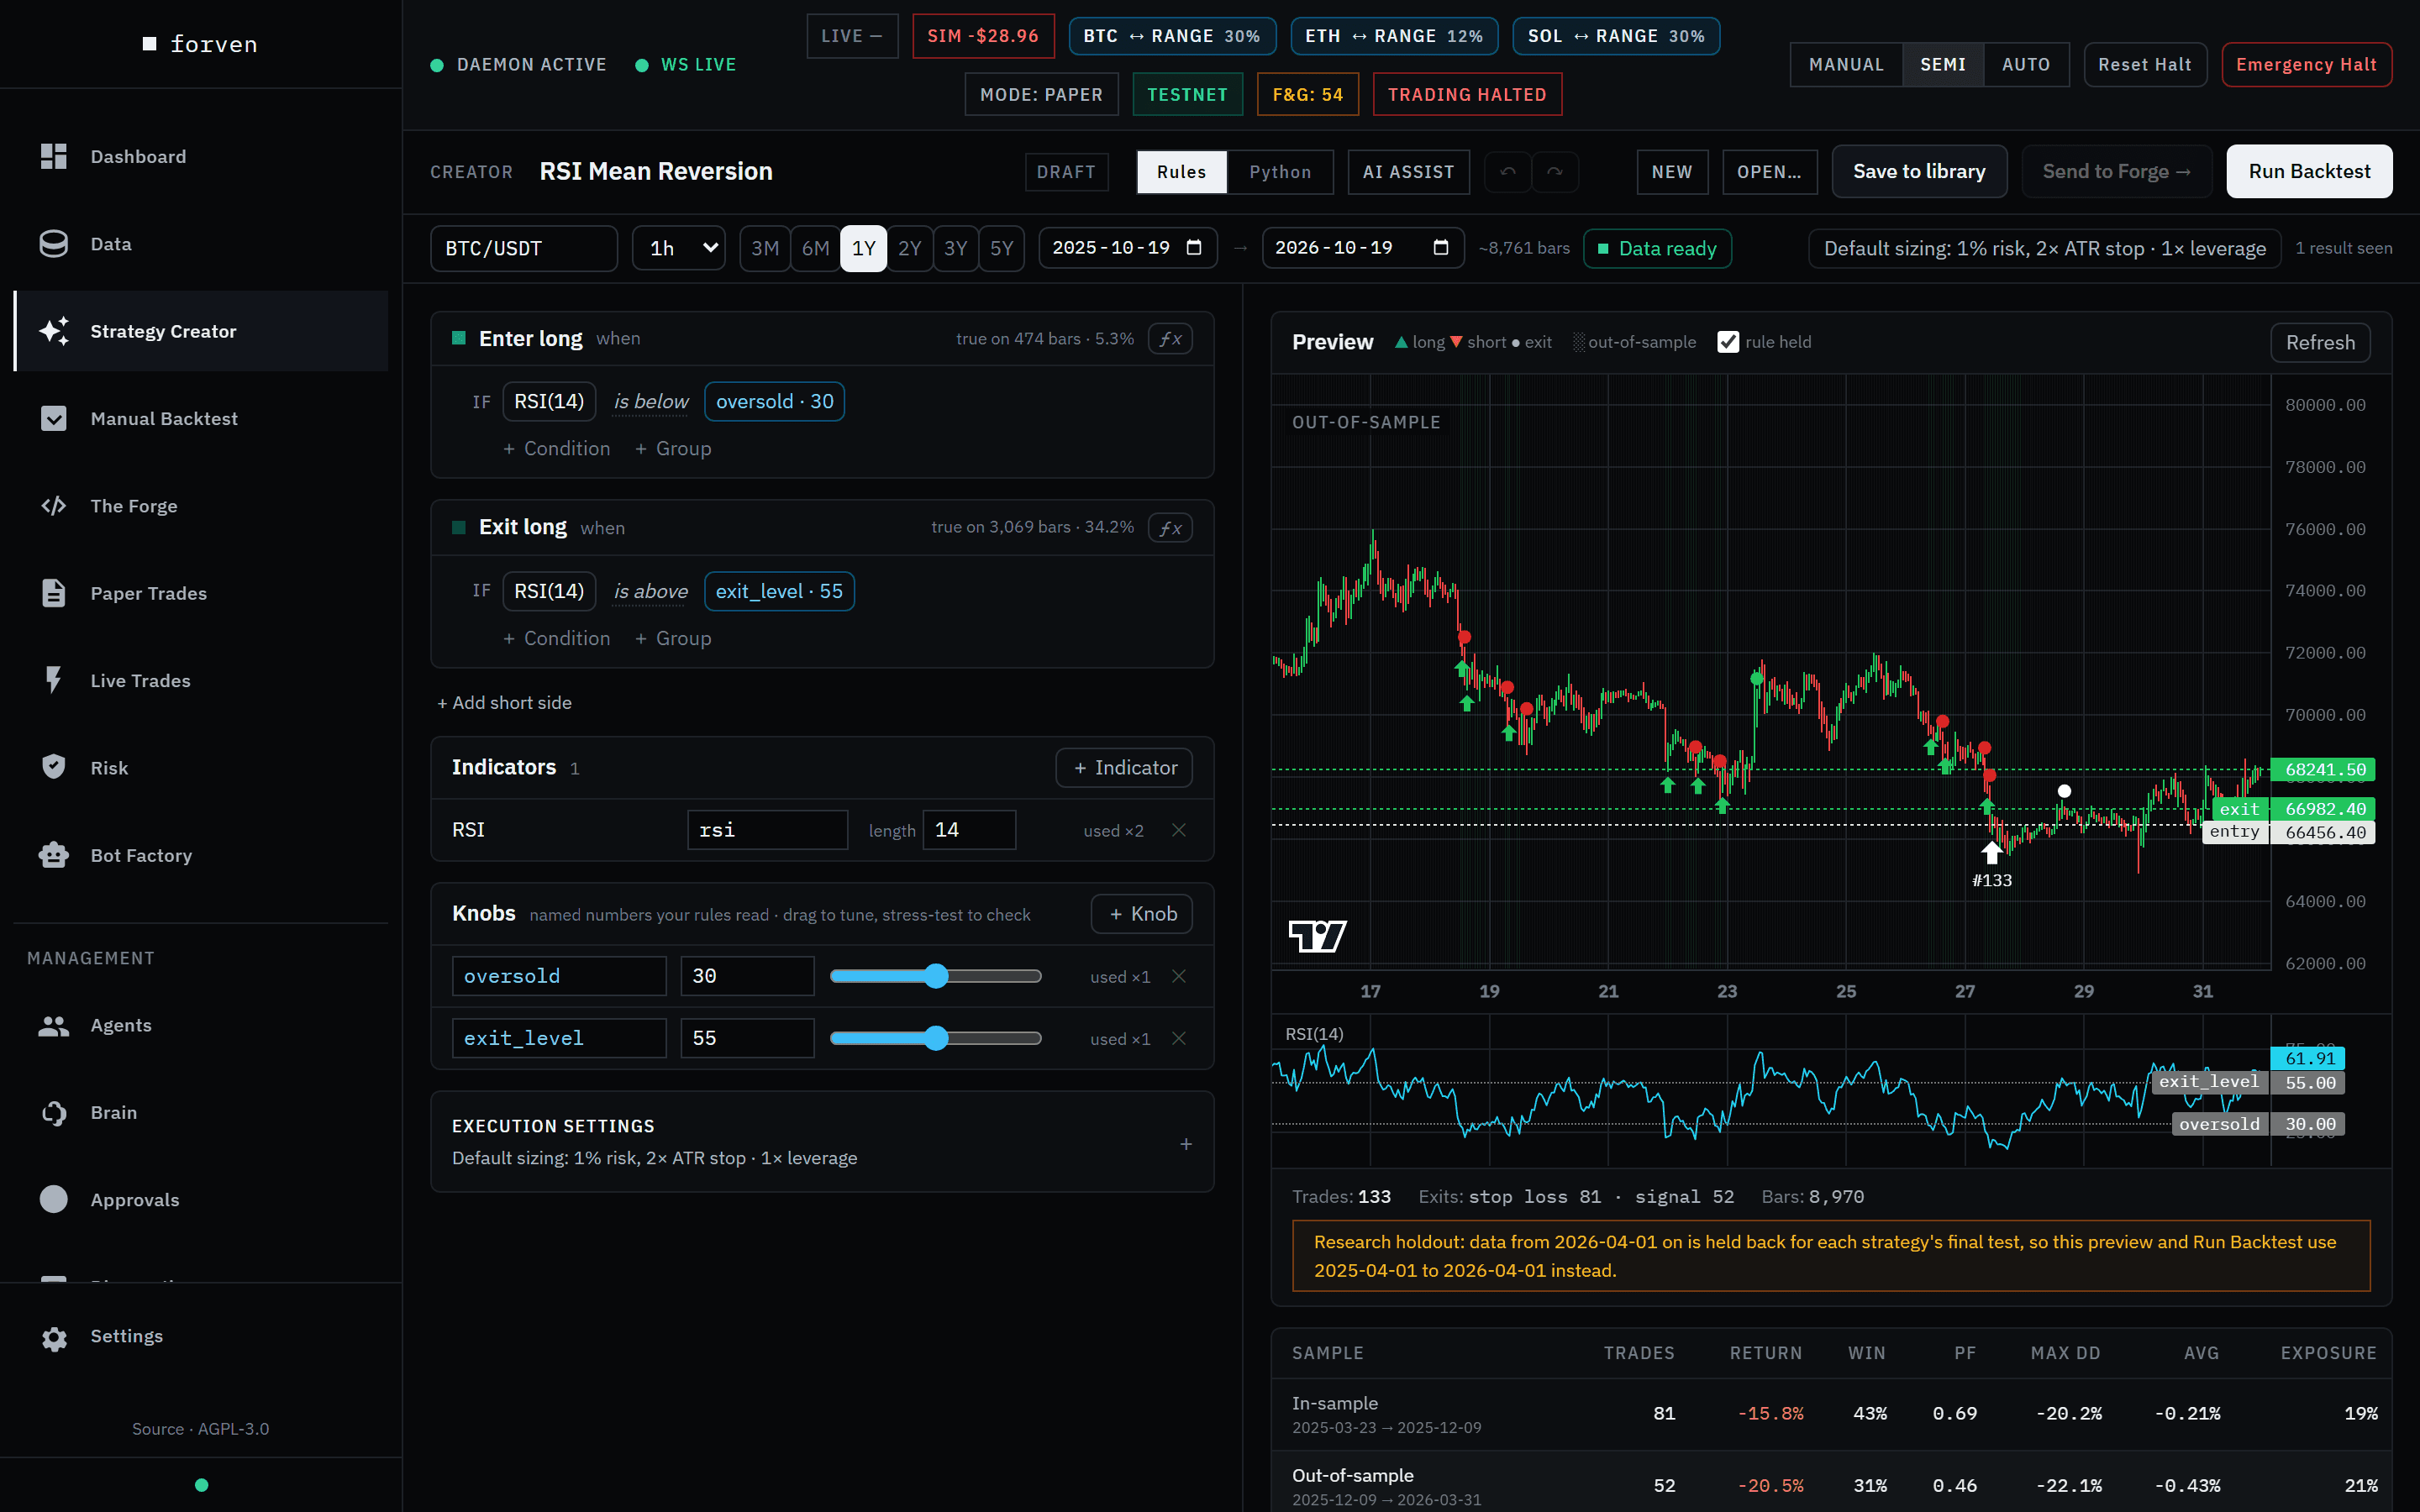Image resolution: width=2420 pixels, height=1512 pixels.
Task: Open the Risk shield icon
Action: click(x=54, y=767)
